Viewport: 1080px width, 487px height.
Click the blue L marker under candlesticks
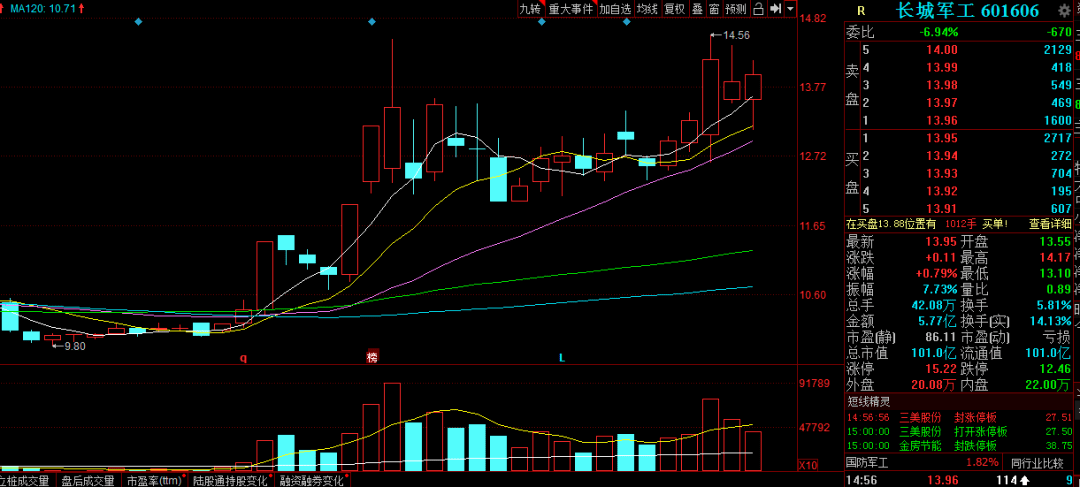pyautogui.click(x=562, y=358)
